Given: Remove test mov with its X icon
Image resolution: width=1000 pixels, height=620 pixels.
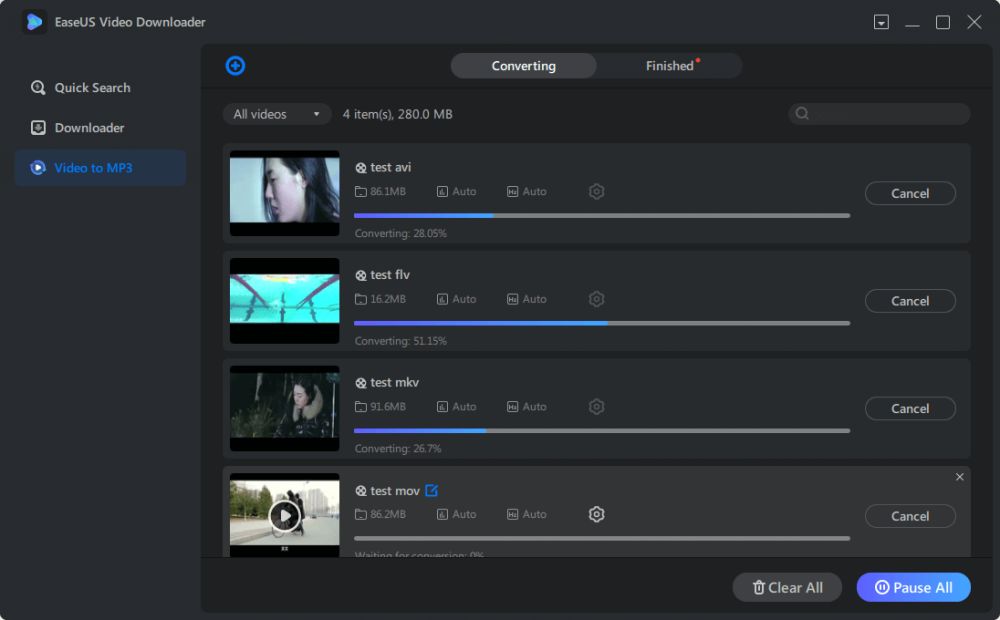Looking at the screenshot, I should click(960, 477).
